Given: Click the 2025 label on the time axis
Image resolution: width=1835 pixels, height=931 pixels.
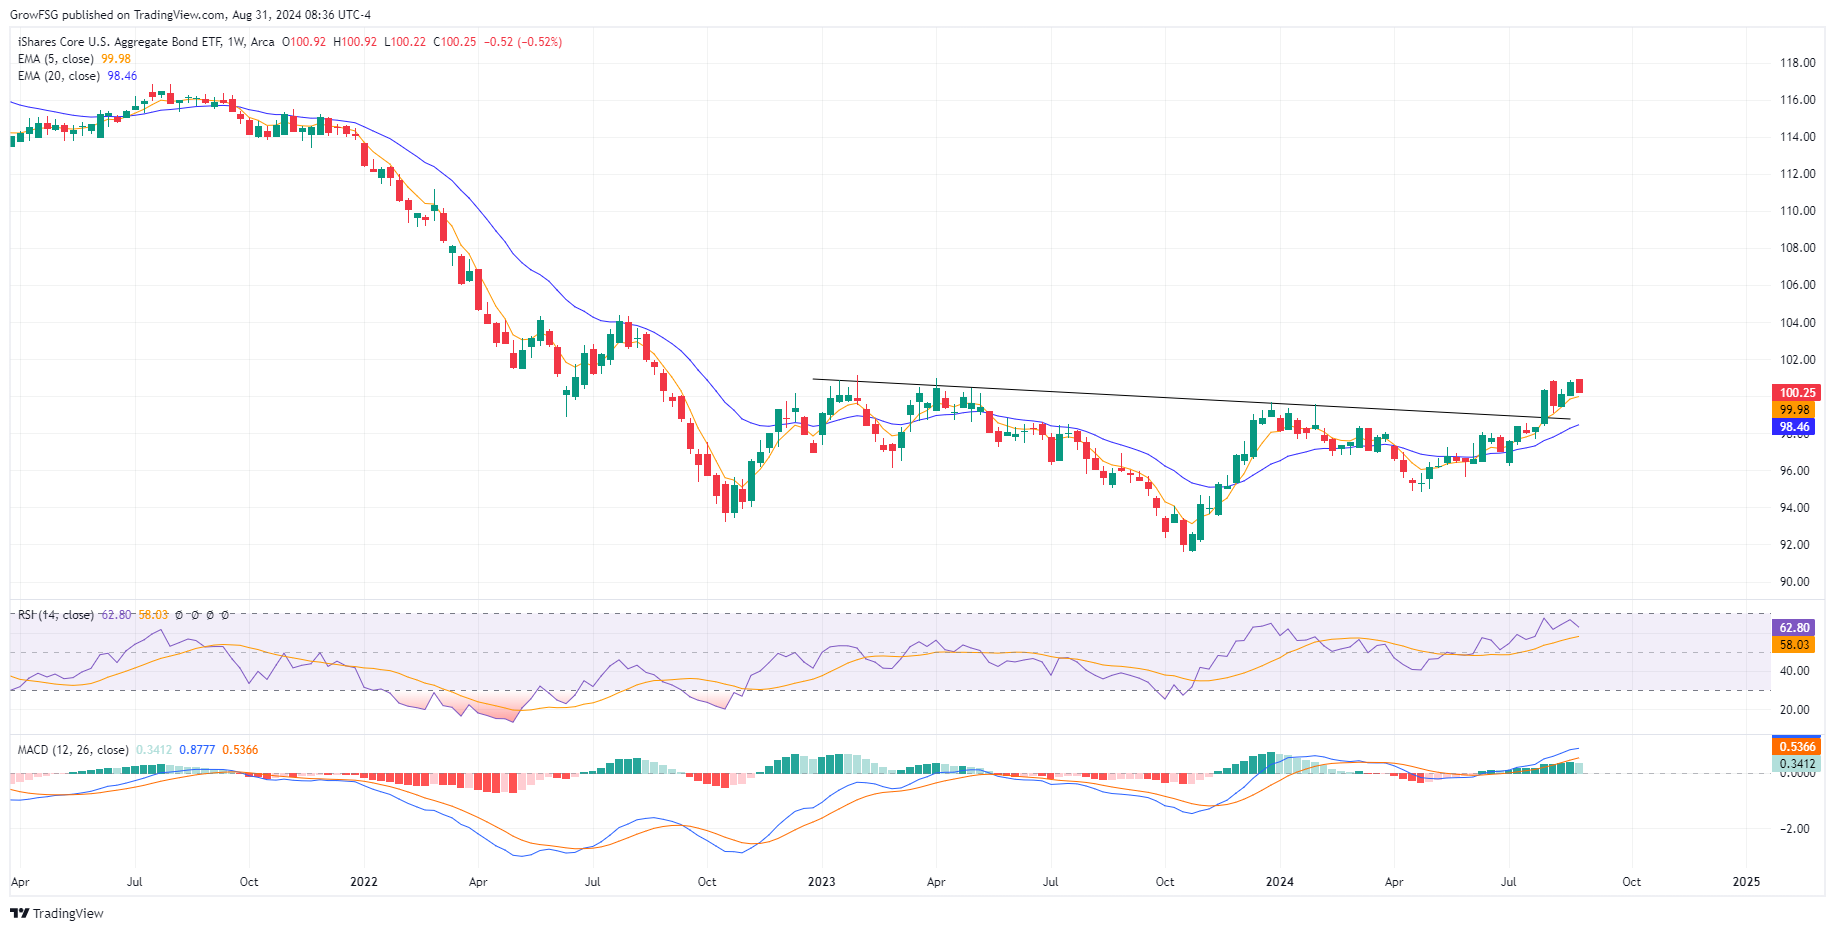Looking at the screenshot, I should [x=1746, y=882].
